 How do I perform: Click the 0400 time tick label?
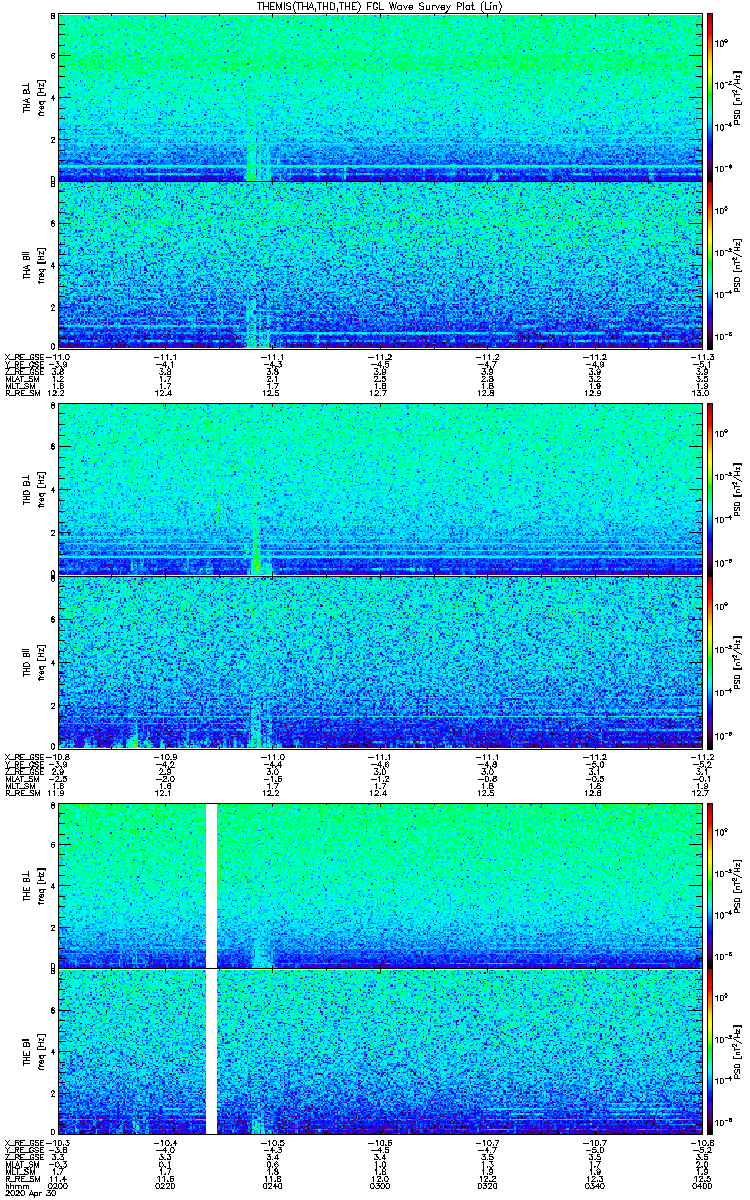700,1184
